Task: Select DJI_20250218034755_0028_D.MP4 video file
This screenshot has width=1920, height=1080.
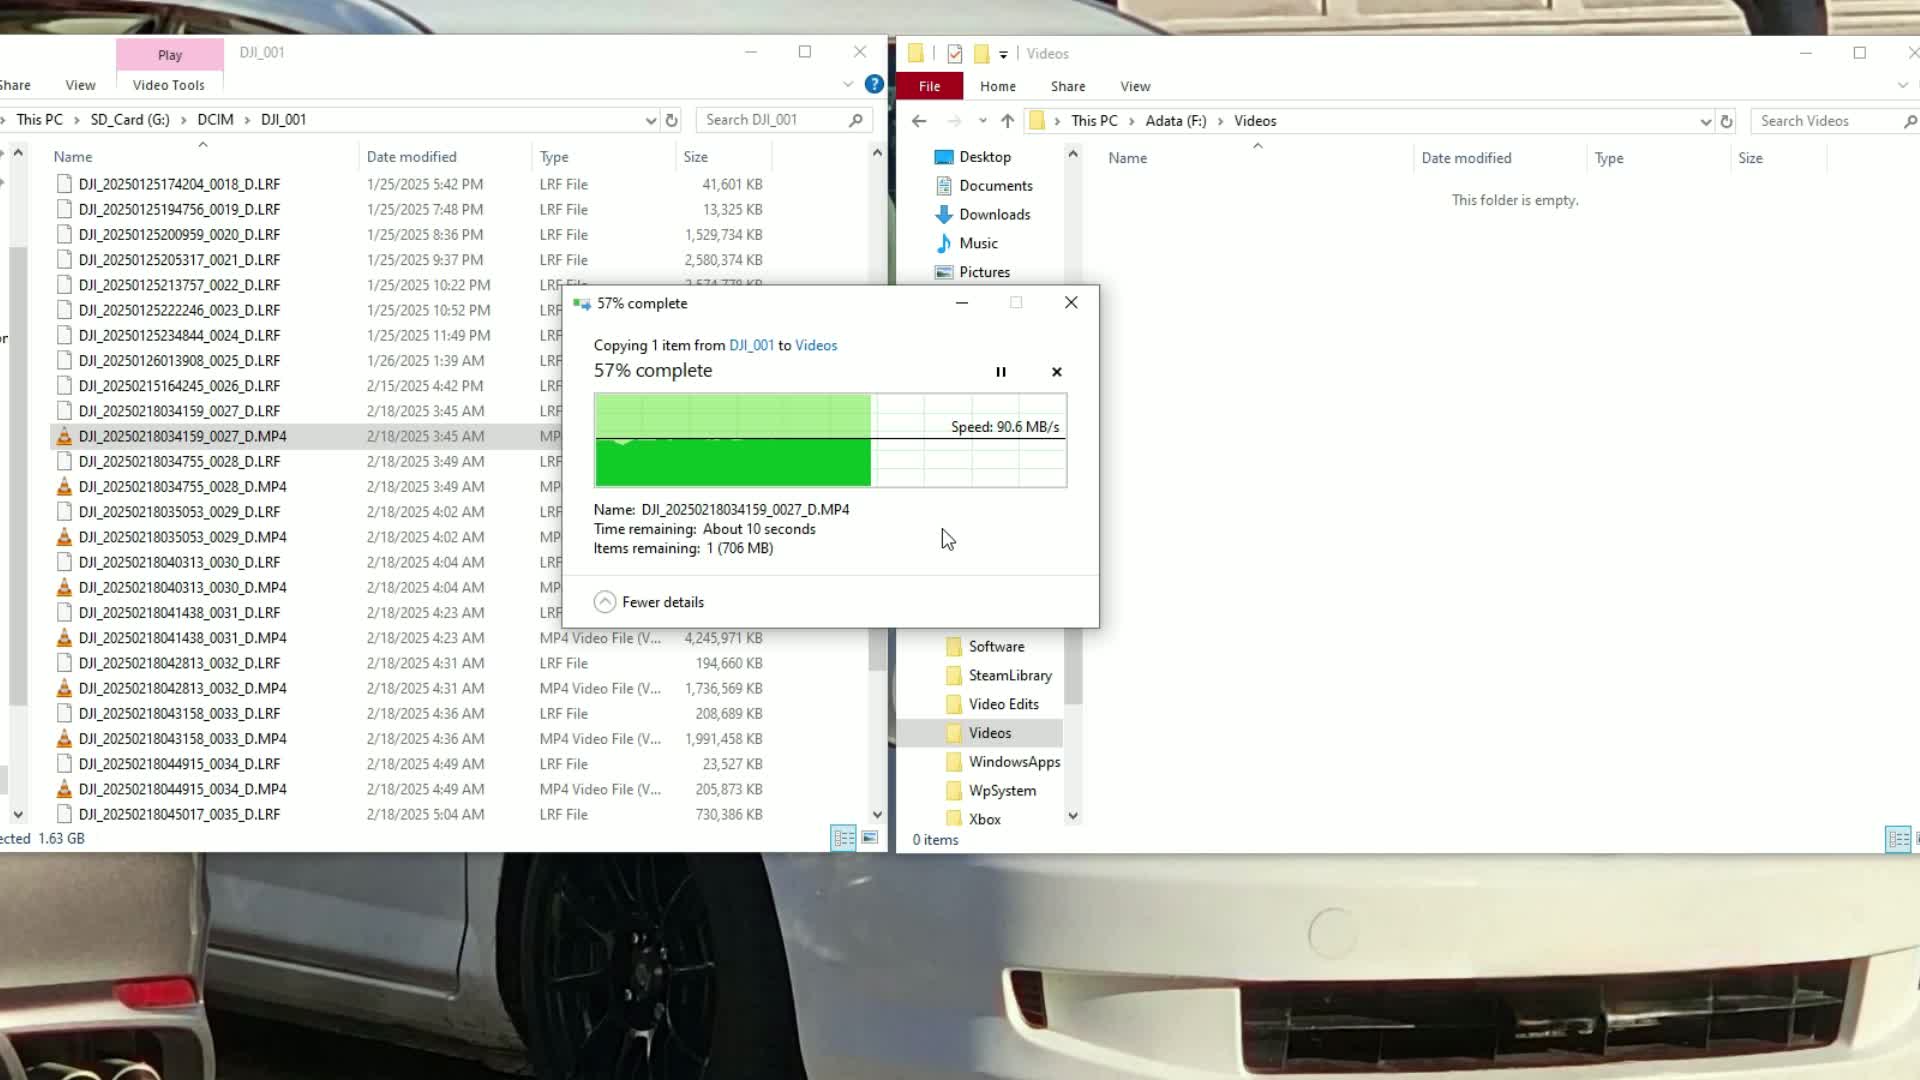Action: coord(182,487)
